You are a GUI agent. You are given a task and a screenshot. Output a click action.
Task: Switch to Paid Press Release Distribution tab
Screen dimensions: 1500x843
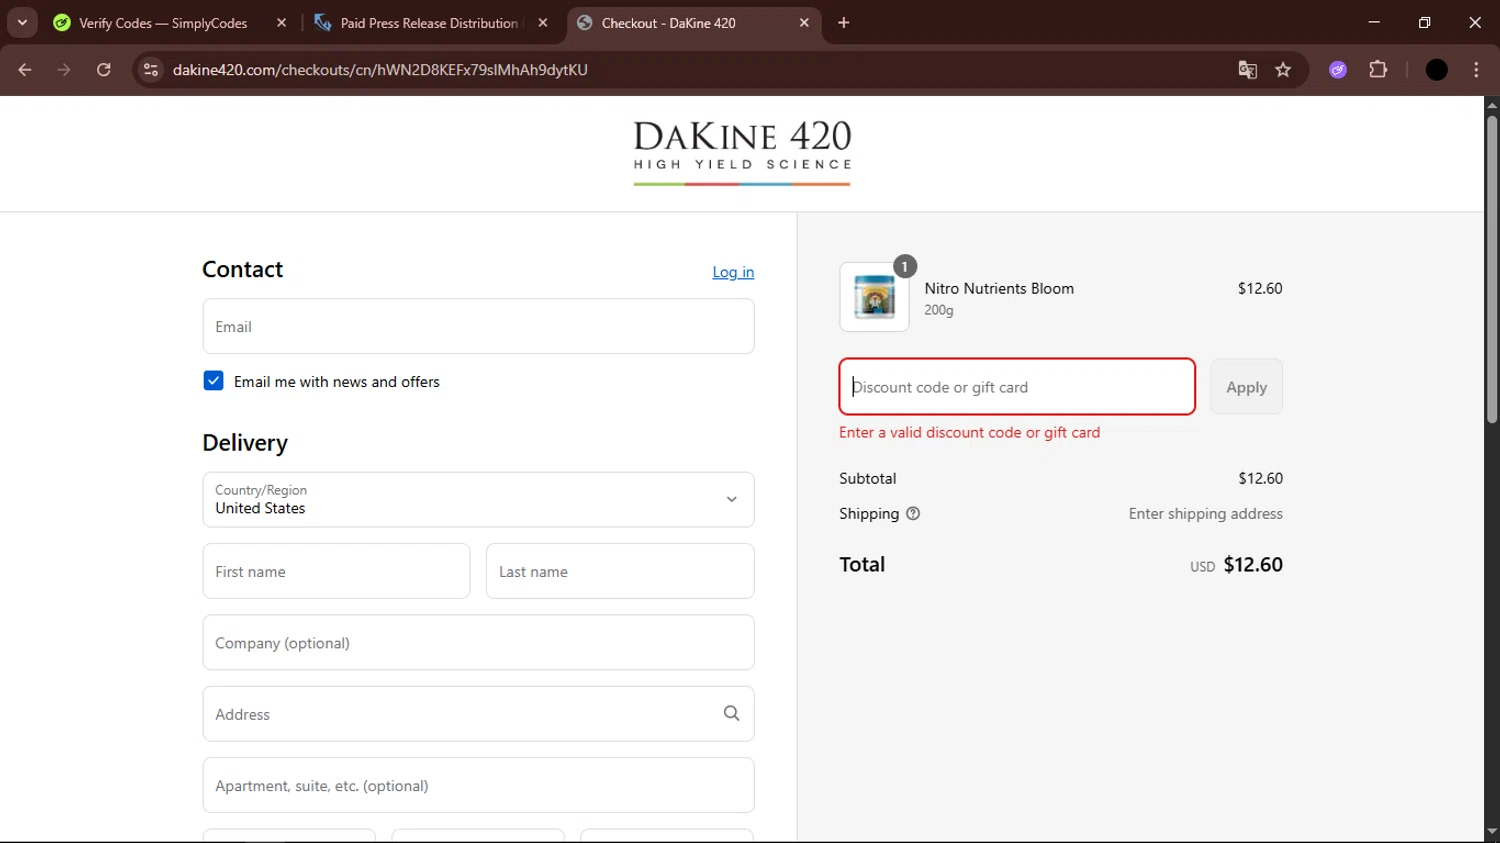[x=429, y=23]
